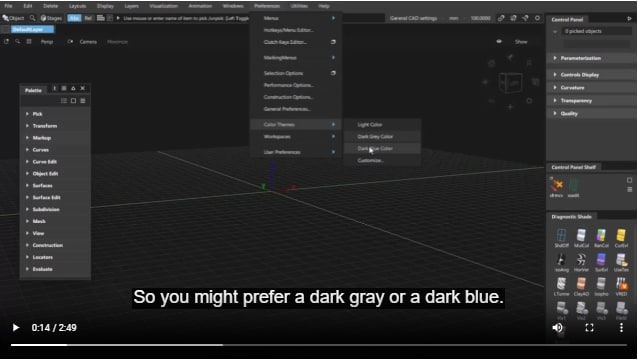638x360 pixels.
Task: Select the IsoAng diagnostic shade icon
Action: 561,259
